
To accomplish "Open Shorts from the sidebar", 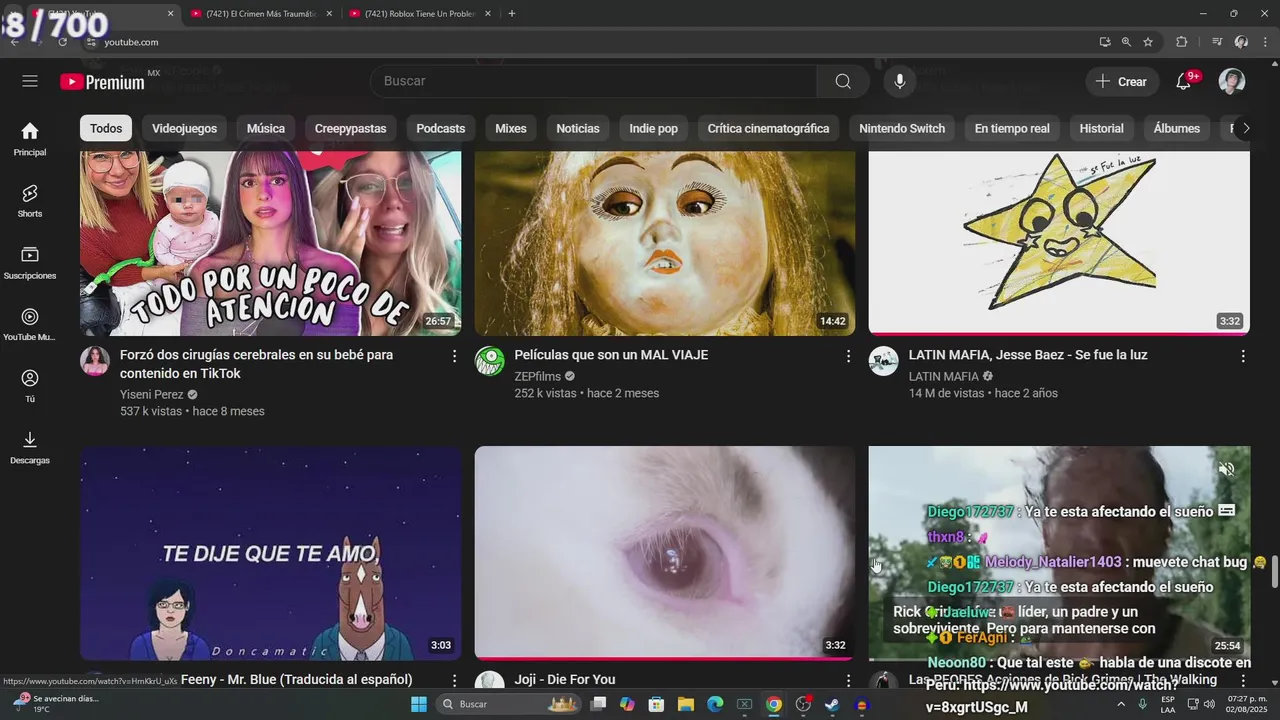I will (30, 201).
